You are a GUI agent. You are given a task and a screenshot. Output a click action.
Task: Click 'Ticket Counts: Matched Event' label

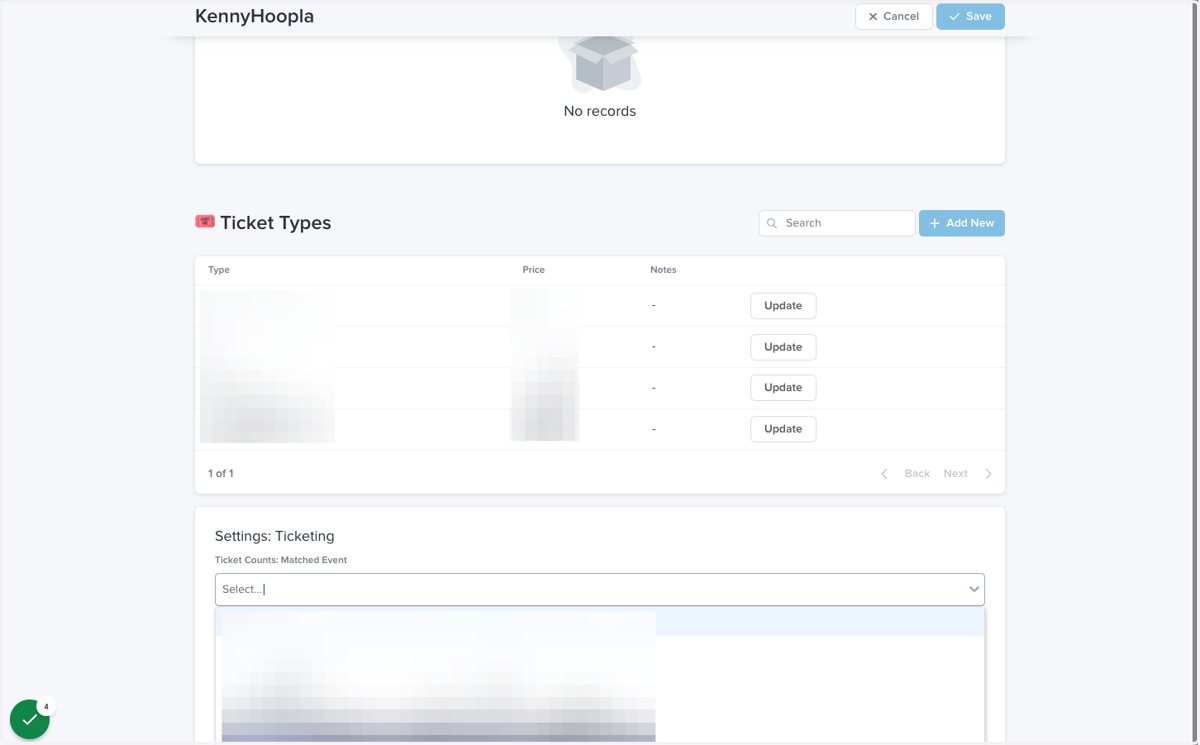(281, 560)
